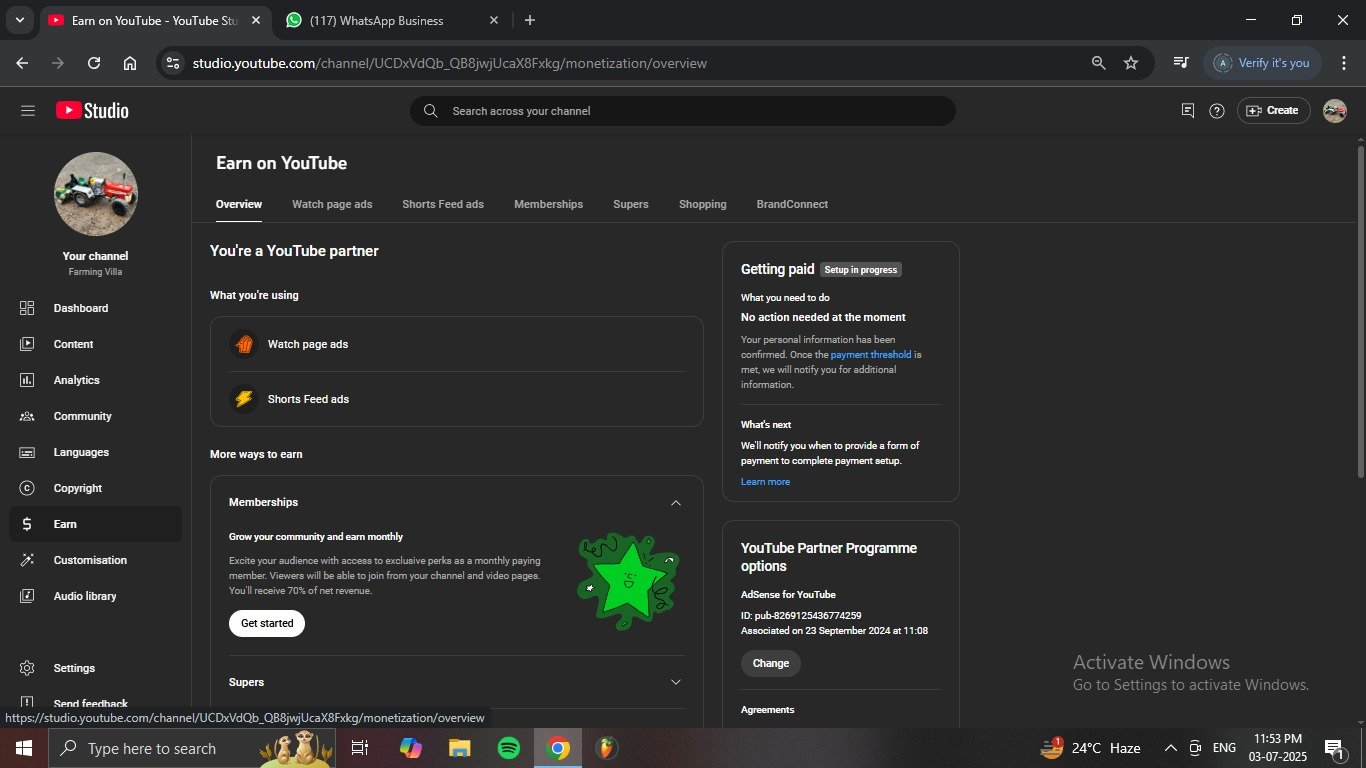Click the Verify it's you profile button
The image size is (1366, 768).
coord(1263,63)
